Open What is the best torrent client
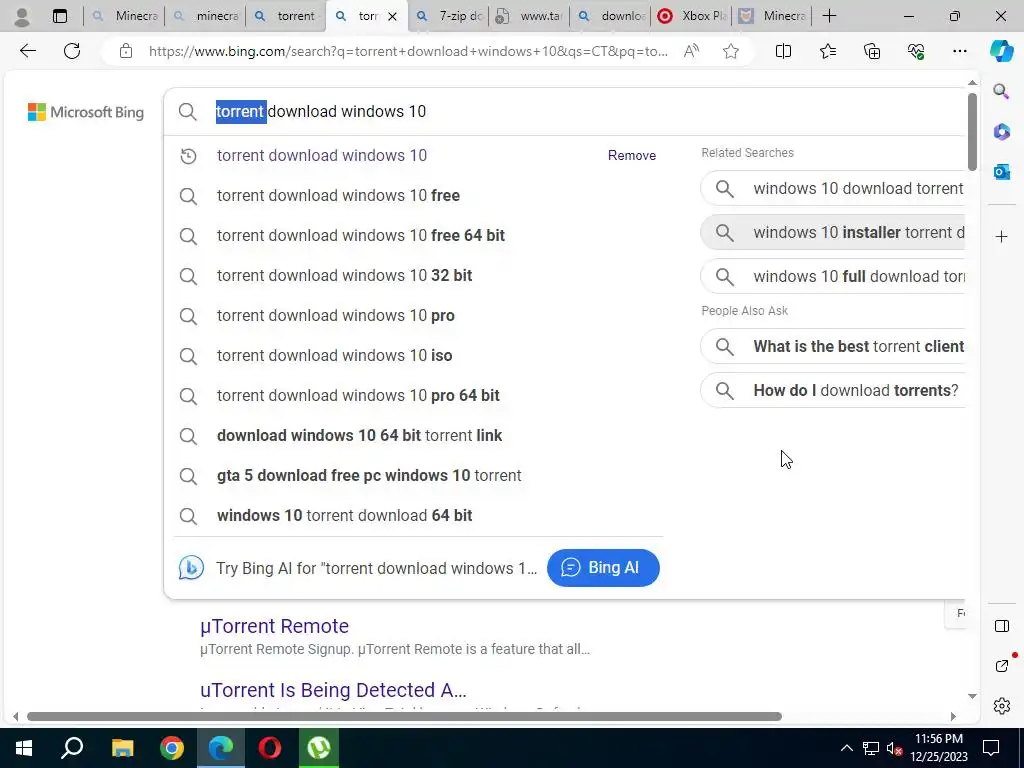This screenshot has width=1024, height=768. [833, 346]
